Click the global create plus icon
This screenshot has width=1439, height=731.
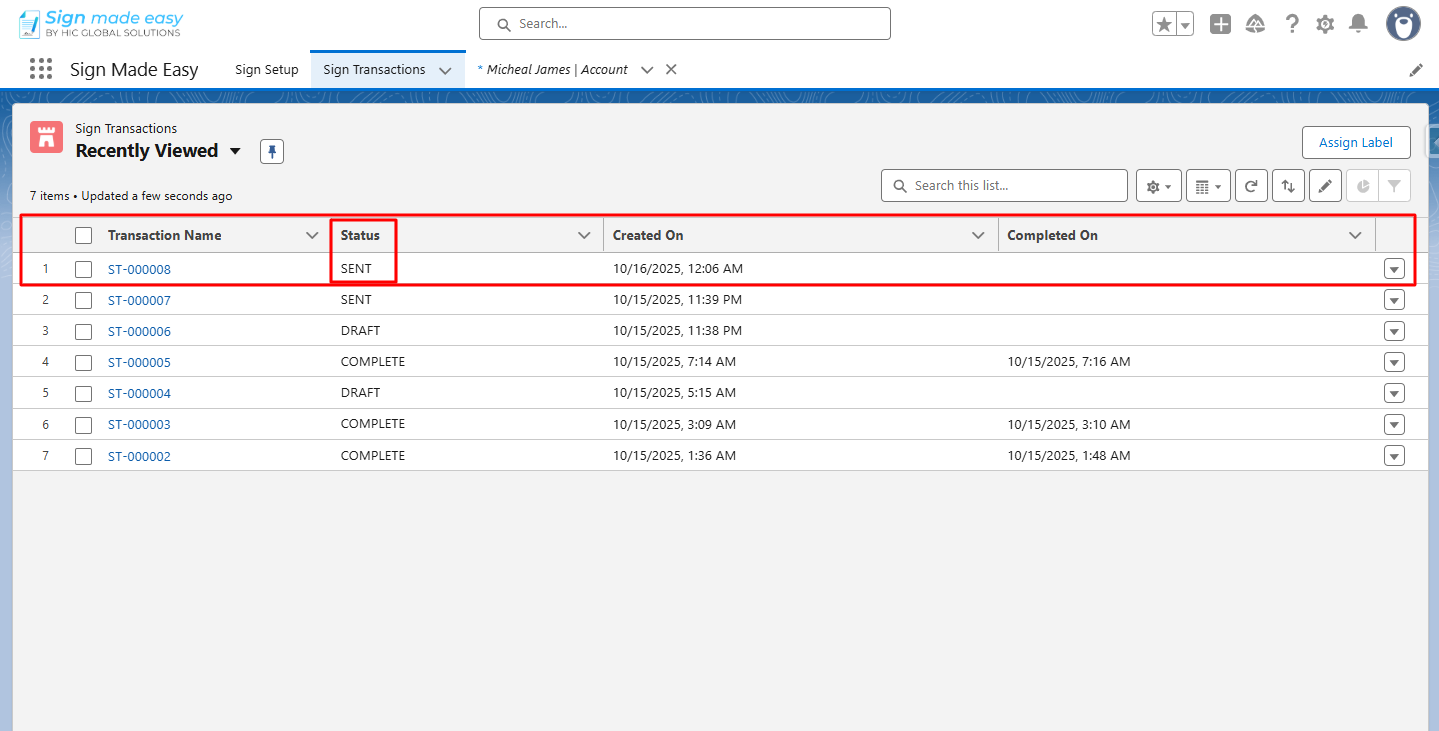(1220, 24)
